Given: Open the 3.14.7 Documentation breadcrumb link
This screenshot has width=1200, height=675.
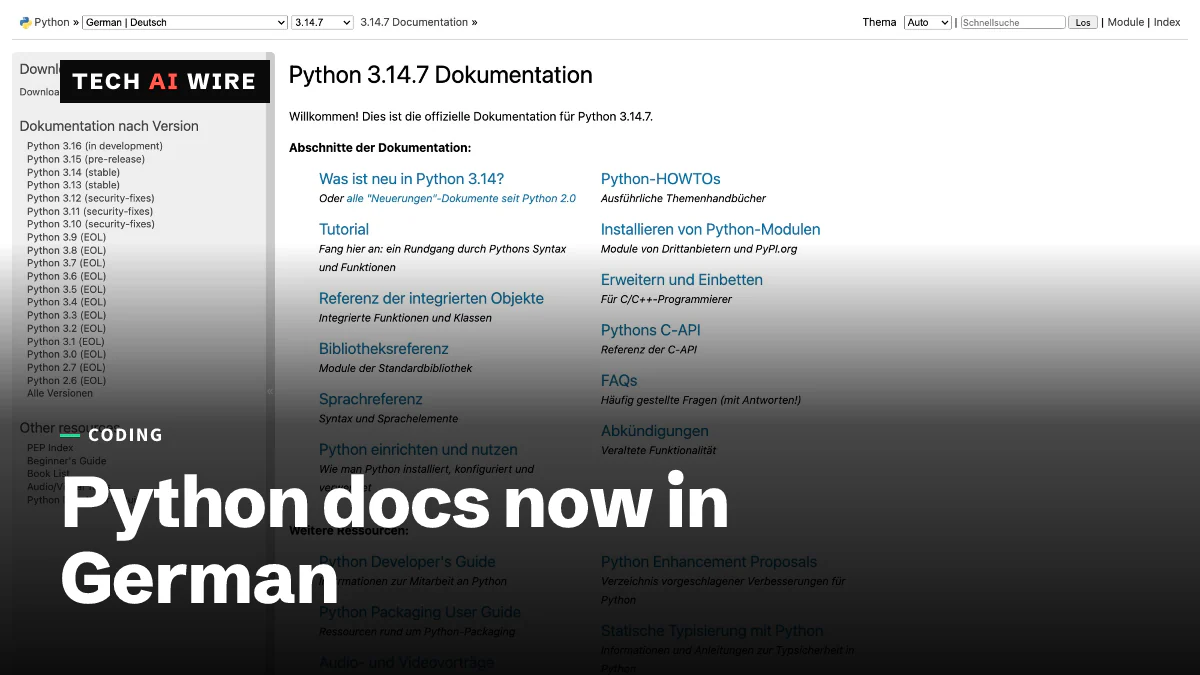Looking at the screenshot, I should (414, 22).
